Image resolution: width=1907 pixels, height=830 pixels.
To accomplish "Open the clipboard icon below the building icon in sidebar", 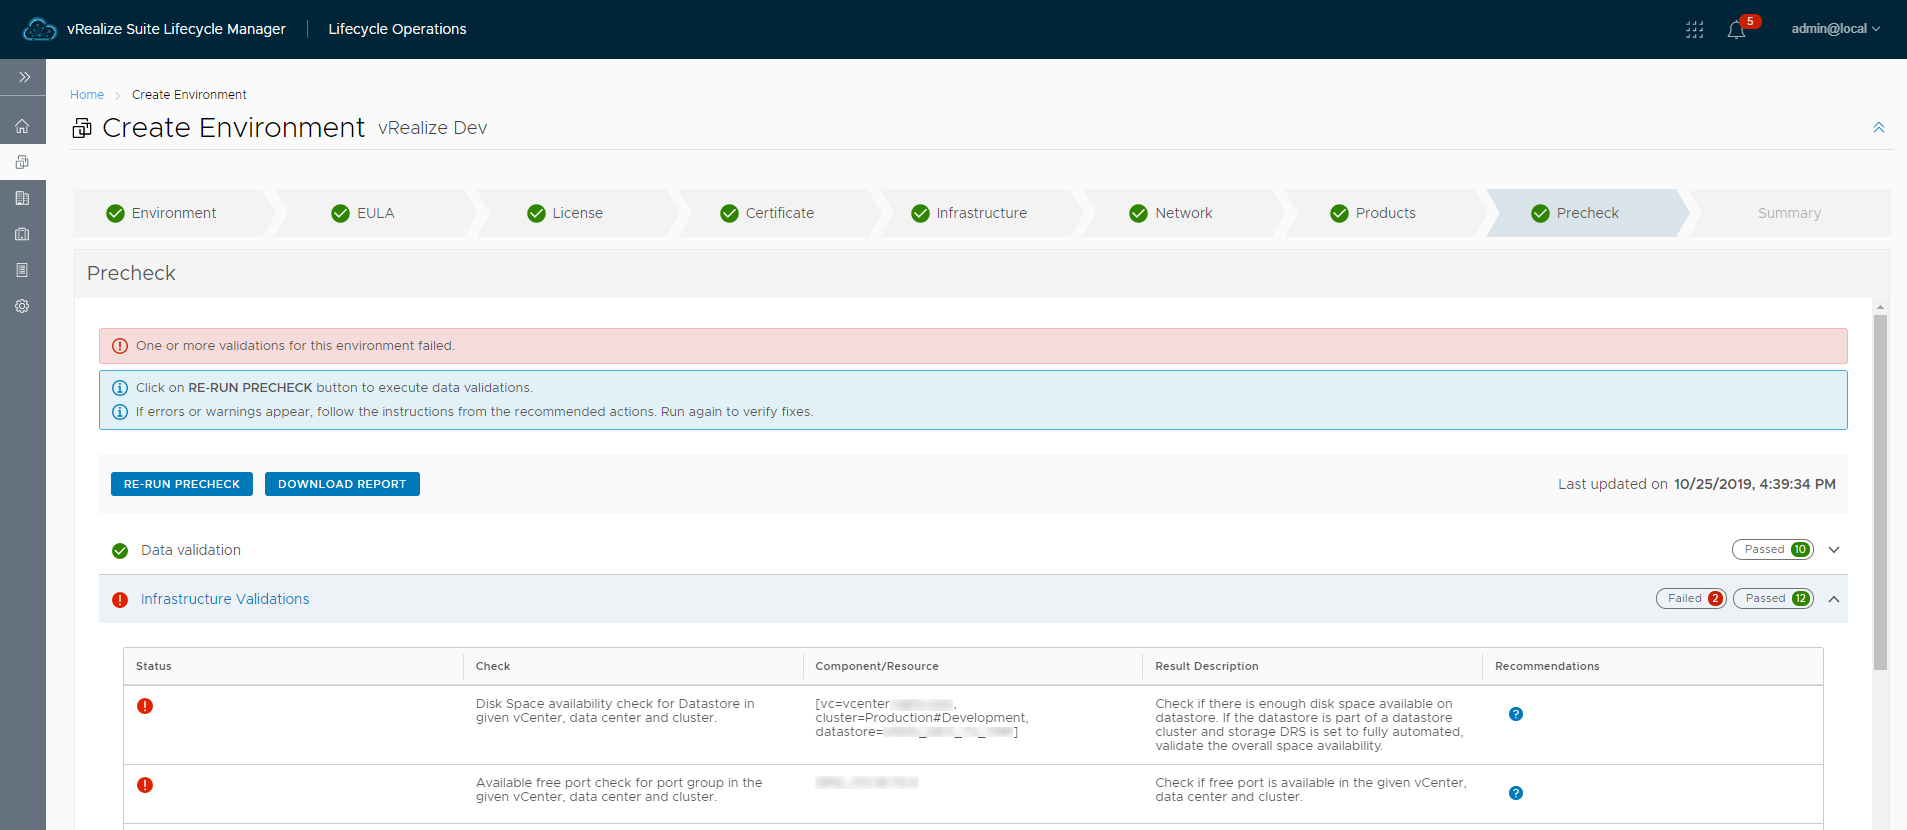I will (x=22, y=234).
